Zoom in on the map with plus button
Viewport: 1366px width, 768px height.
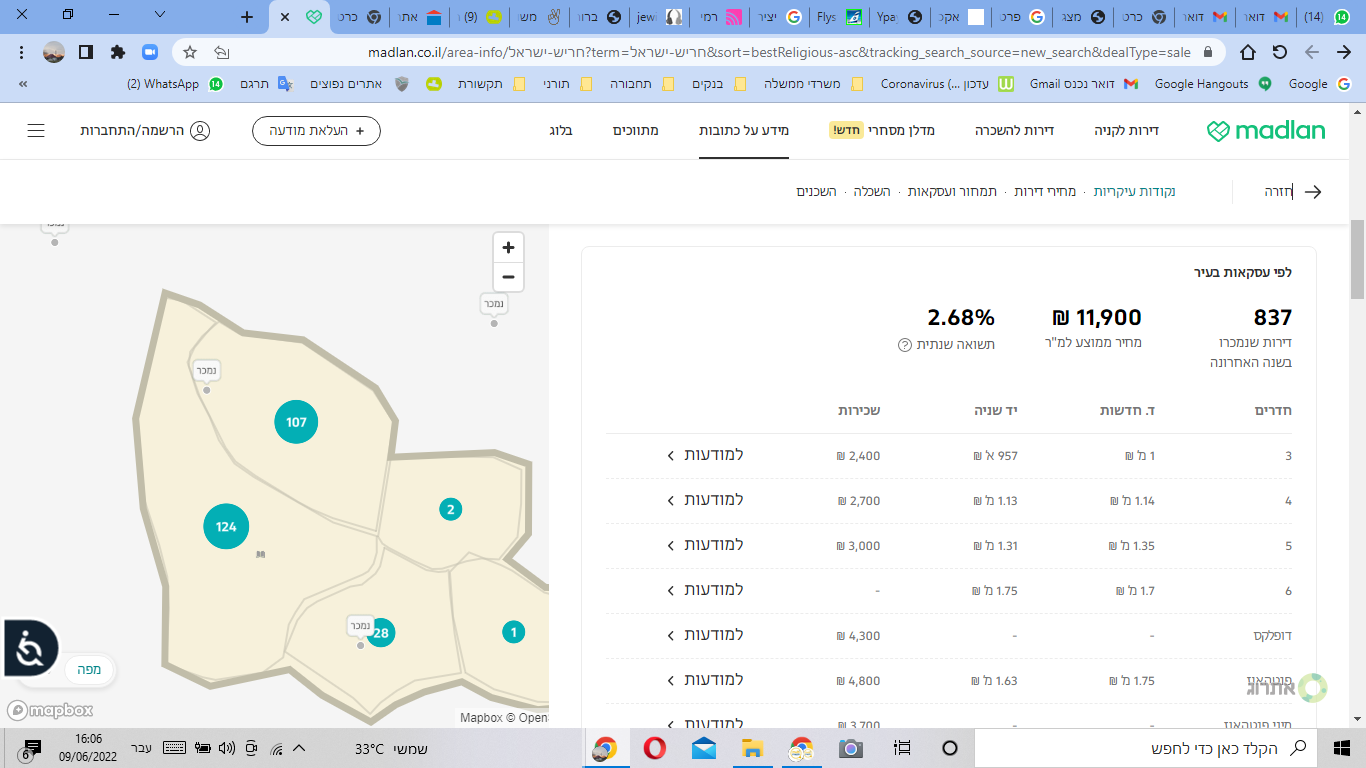pyautogui.click(x=508, y=248)
